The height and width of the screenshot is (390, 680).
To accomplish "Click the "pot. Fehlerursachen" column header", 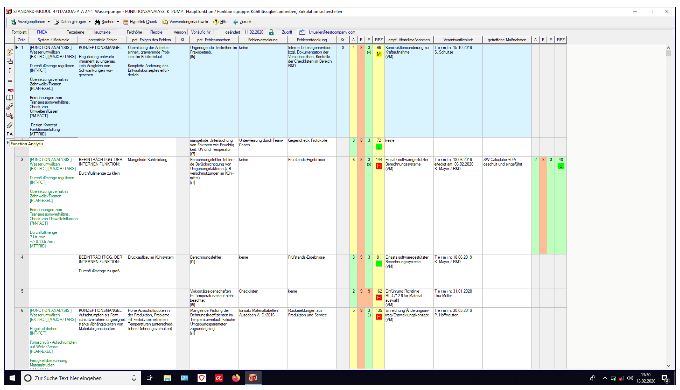I will pyautogui.click(x=214, y=39).
